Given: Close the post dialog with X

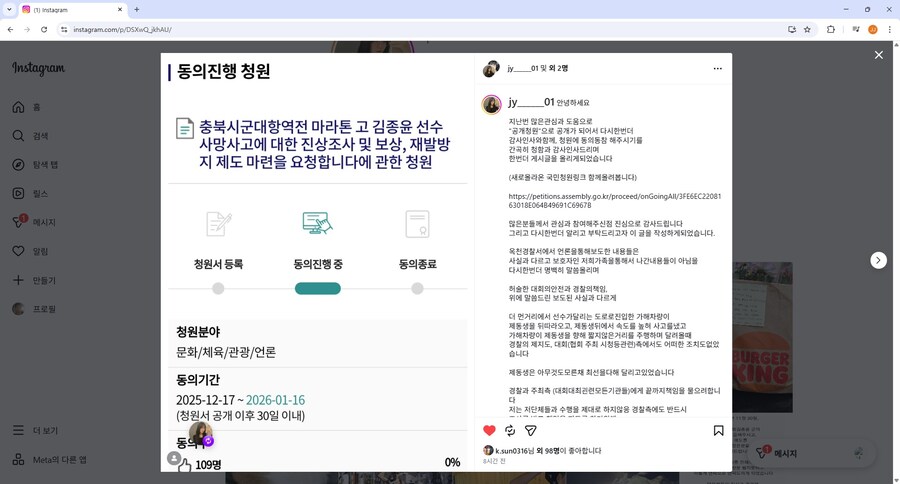Looking at the screenshot, I should pos(879,55).
